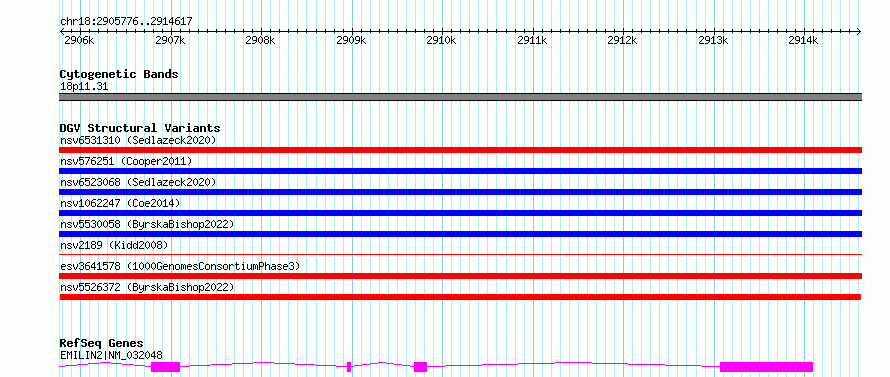Click the ruler's right arrowhead
Image resolution: width=890 pixels, height=377 pixels.
(859, 31)
